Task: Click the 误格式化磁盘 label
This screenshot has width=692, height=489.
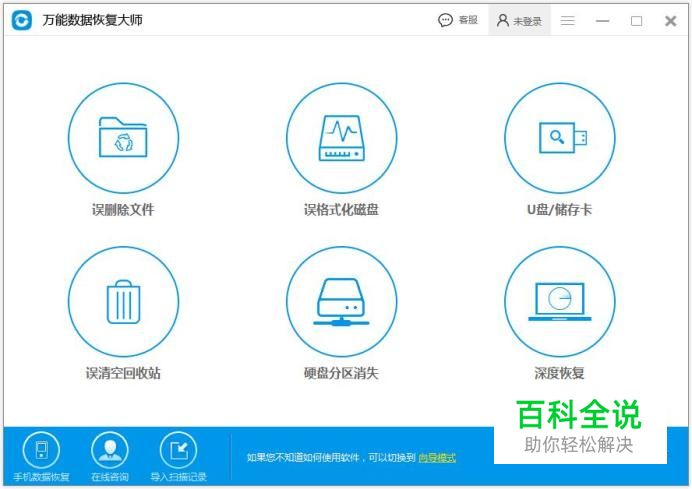Action: [x=341, y=210]
